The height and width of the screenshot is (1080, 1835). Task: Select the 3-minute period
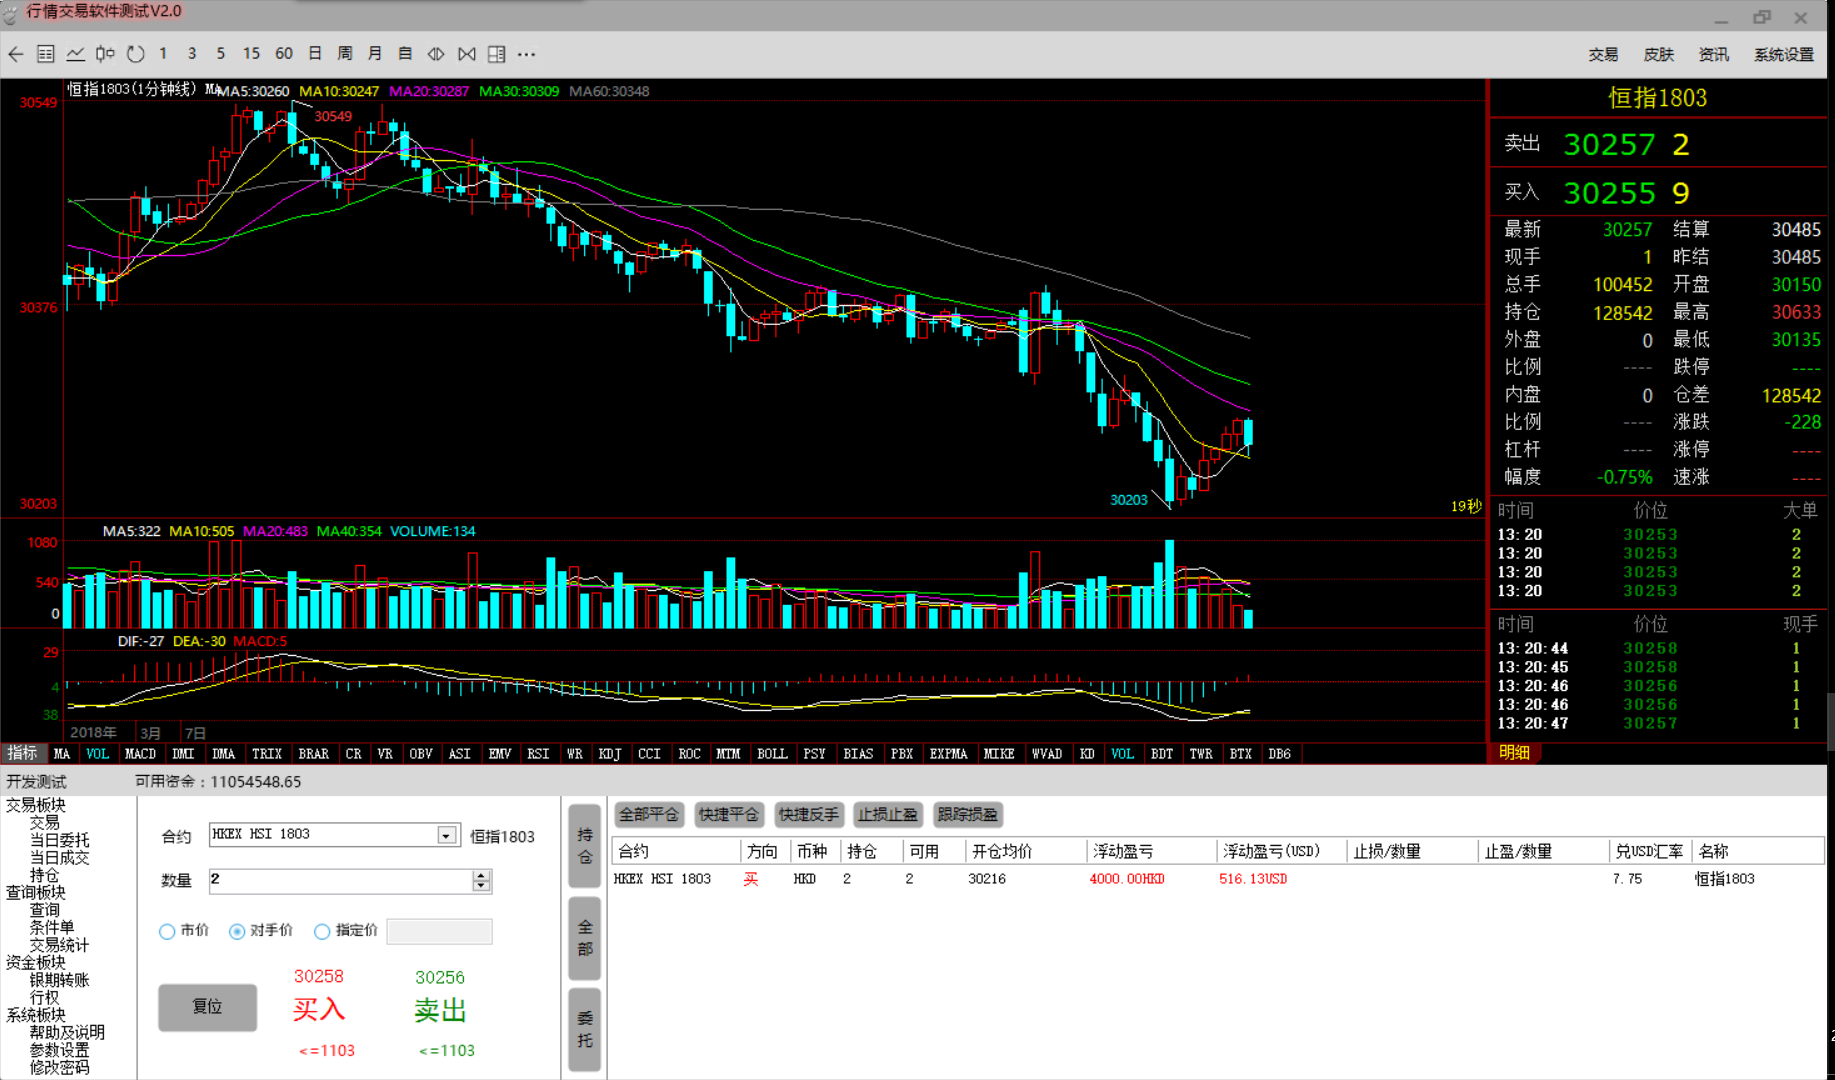pos(192,54)
